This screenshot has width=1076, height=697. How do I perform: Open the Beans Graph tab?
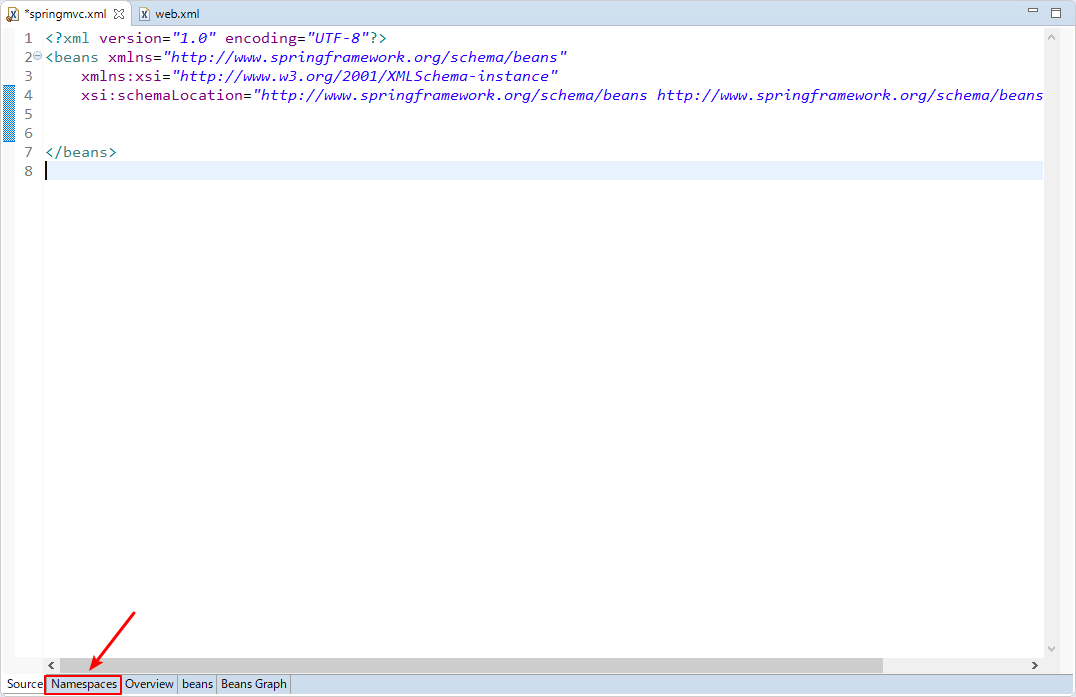coord(254,684)
